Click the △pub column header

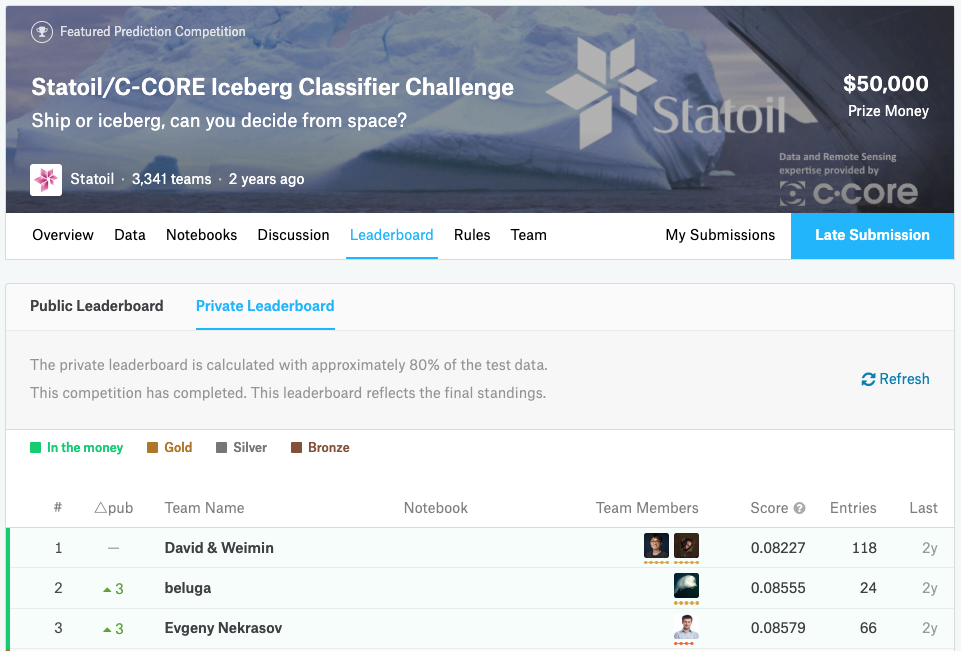(x=114, y=508)
